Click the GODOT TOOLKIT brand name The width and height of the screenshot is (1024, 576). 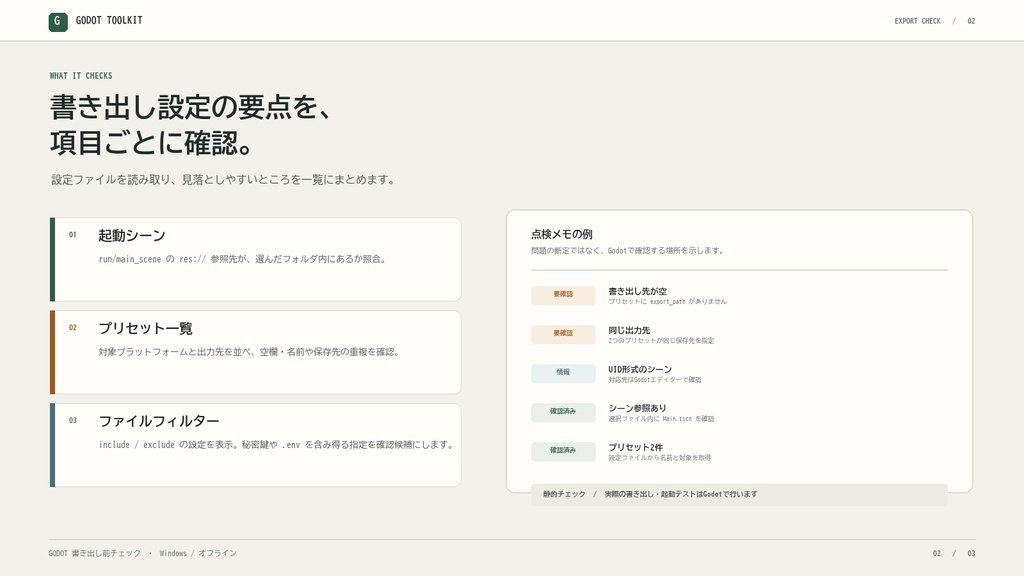[109, 20]
